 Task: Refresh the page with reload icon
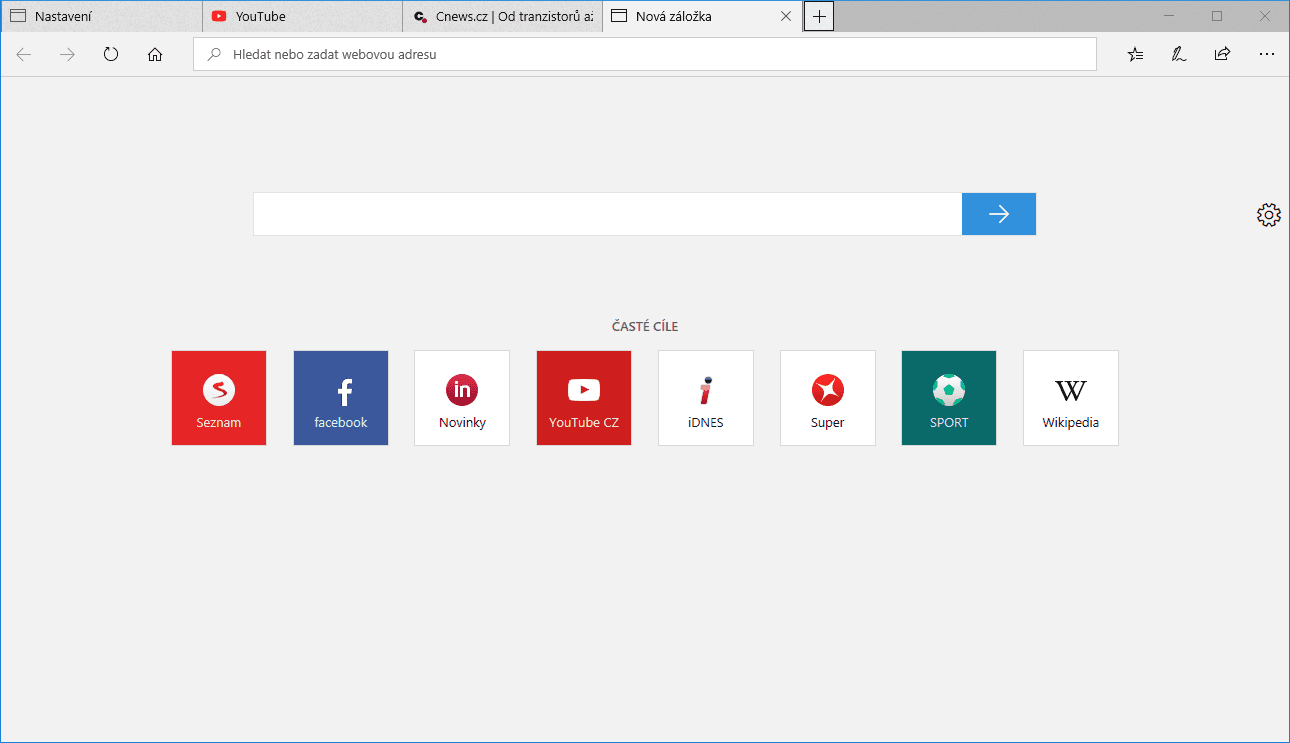tap(111, 54)
